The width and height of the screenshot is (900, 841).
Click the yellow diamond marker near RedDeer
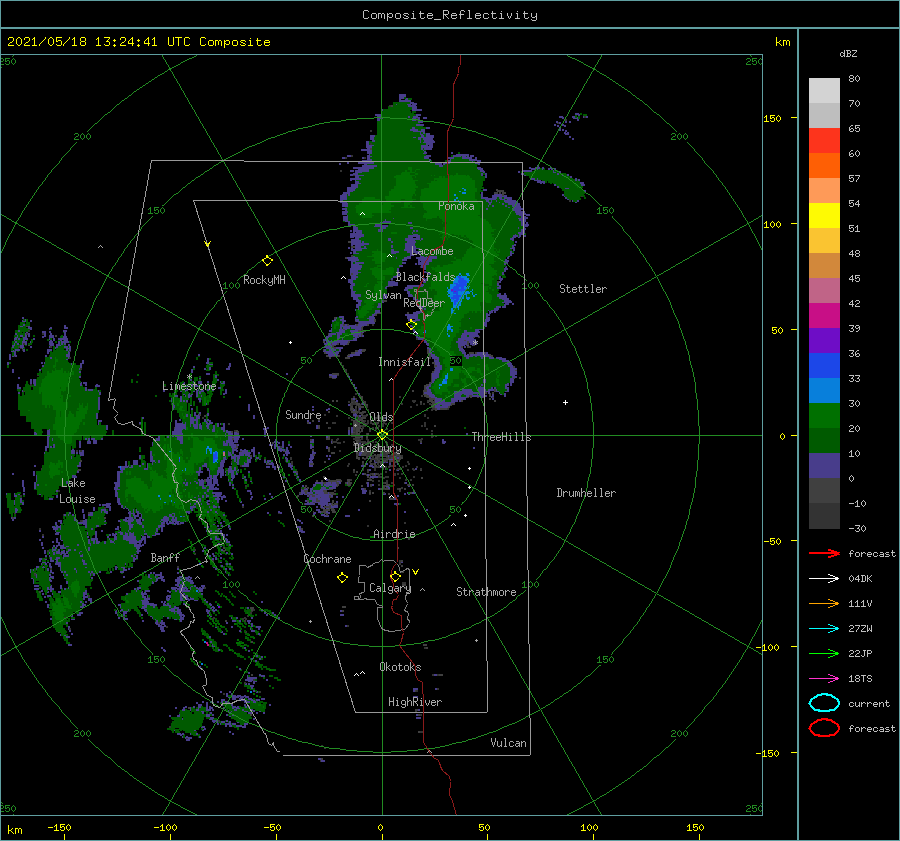point(411,325)
